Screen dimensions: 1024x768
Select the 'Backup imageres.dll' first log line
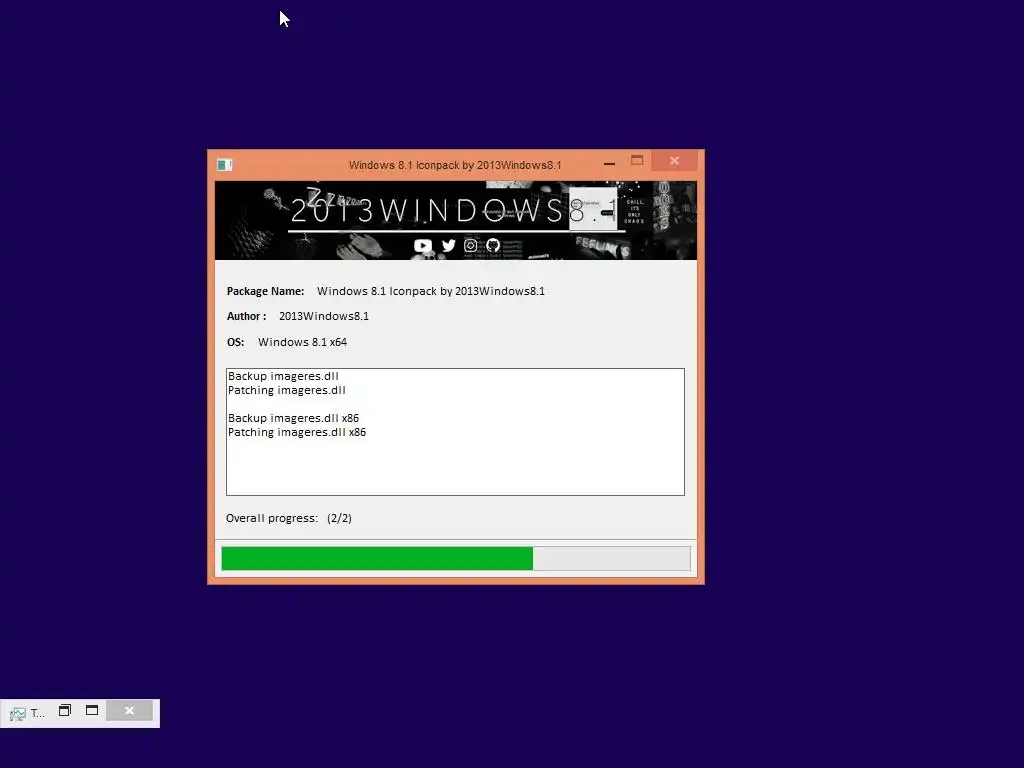coord(283,376)
